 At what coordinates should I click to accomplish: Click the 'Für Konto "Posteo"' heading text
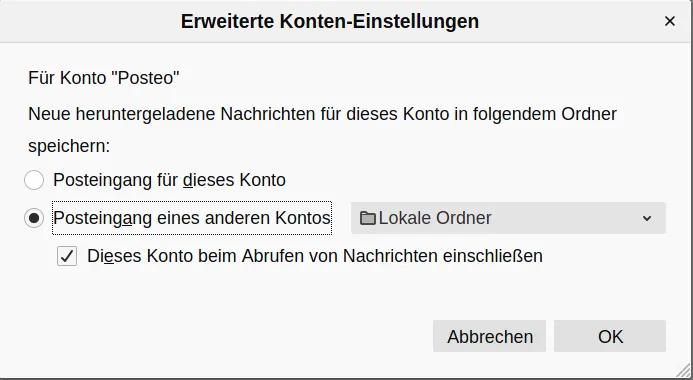(x=104, y=78)
